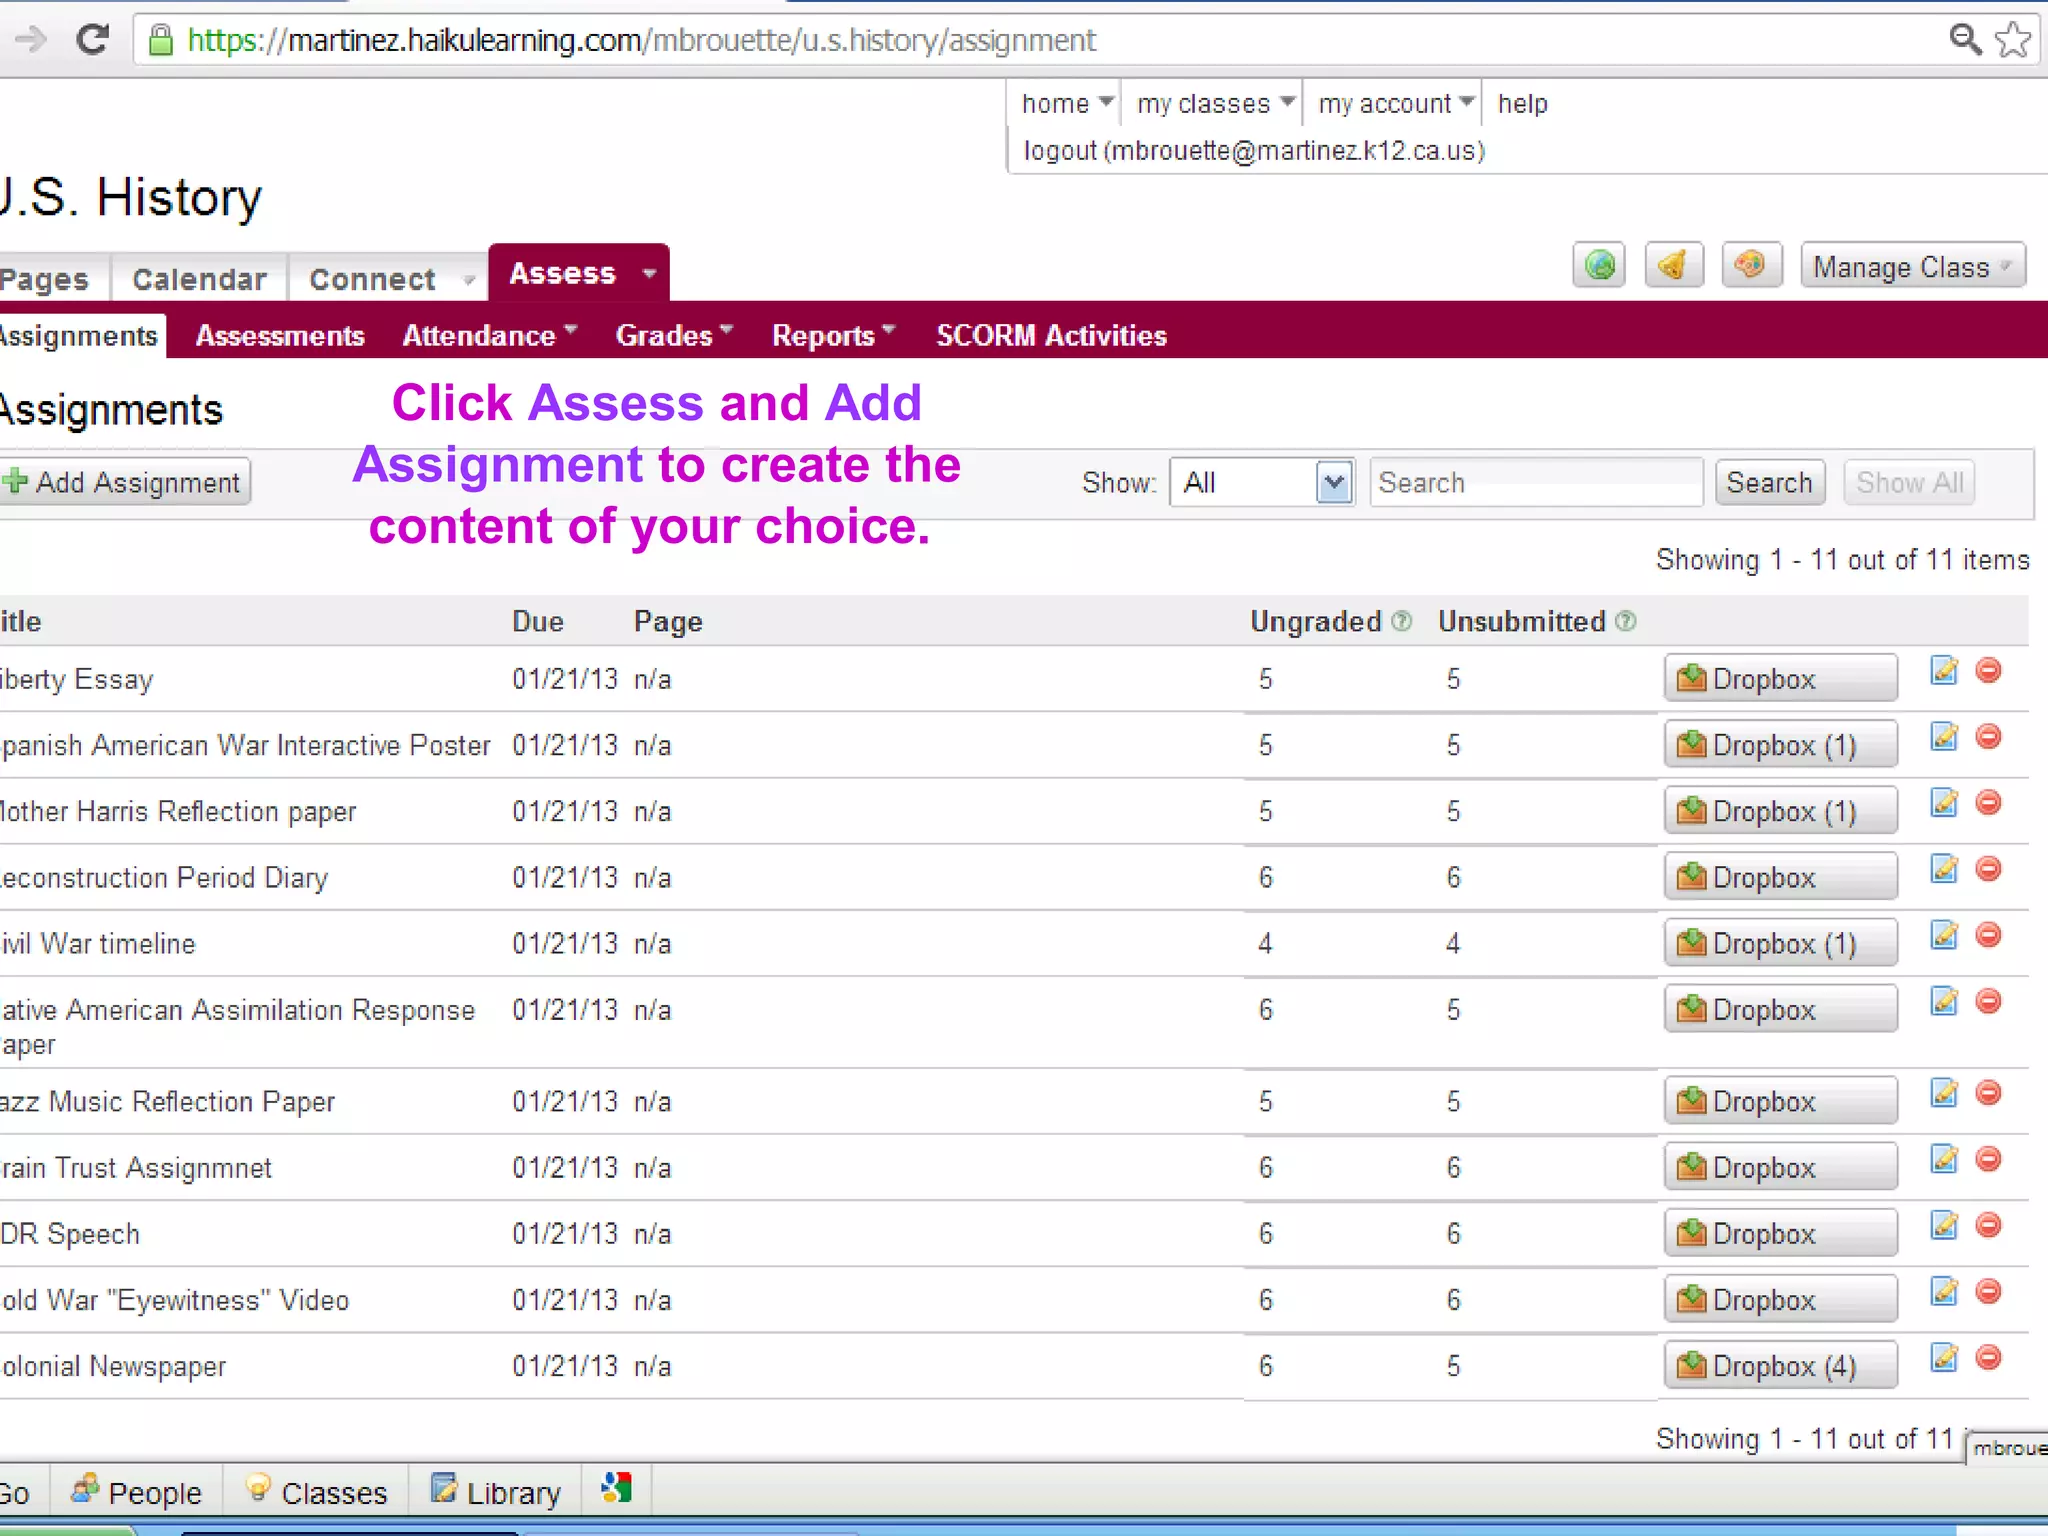Open Classes in the bottom bar
2048x1536 pixels.
pos(315,1492)
